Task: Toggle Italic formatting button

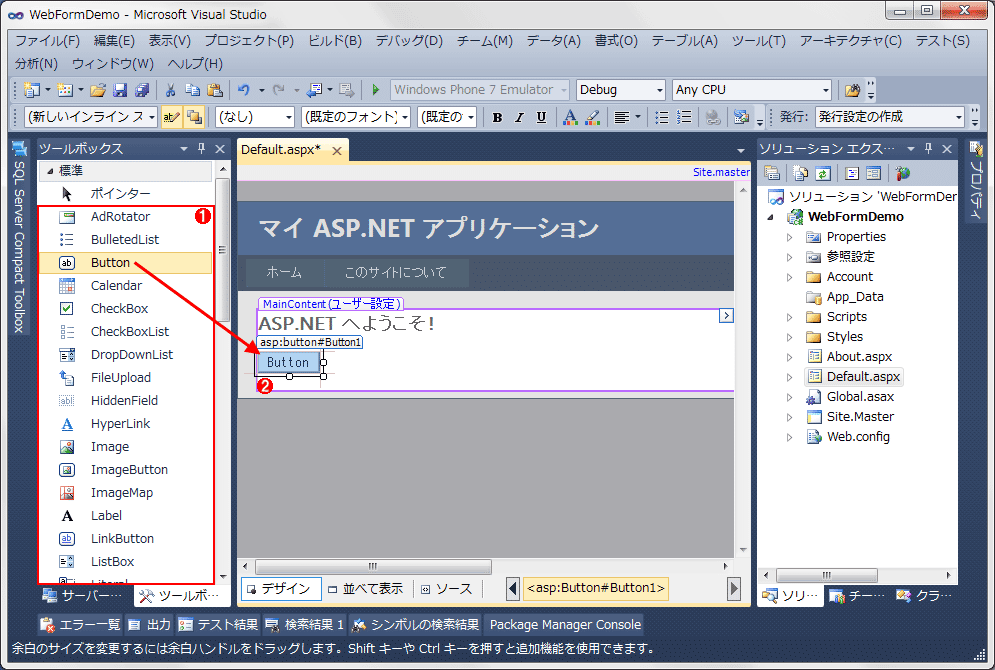Action: click(519, 117)
